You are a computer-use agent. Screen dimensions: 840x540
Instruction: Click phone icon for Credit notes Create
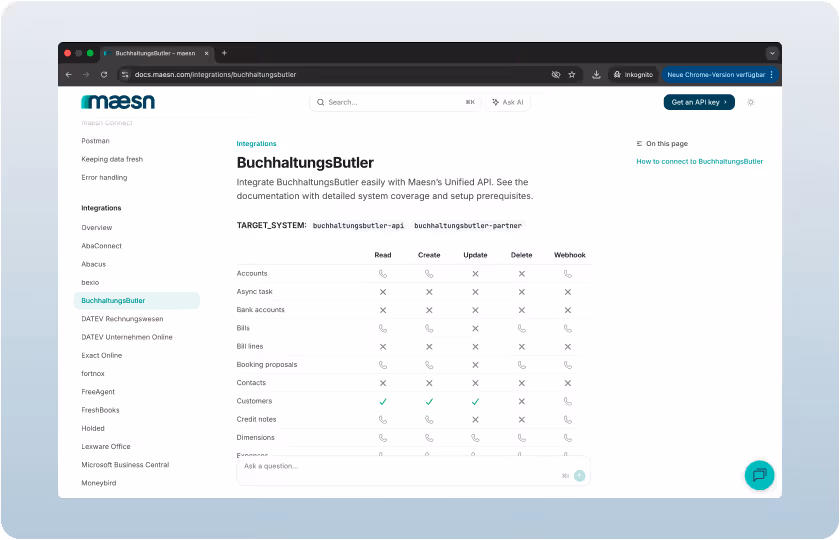tap(429, 419)
